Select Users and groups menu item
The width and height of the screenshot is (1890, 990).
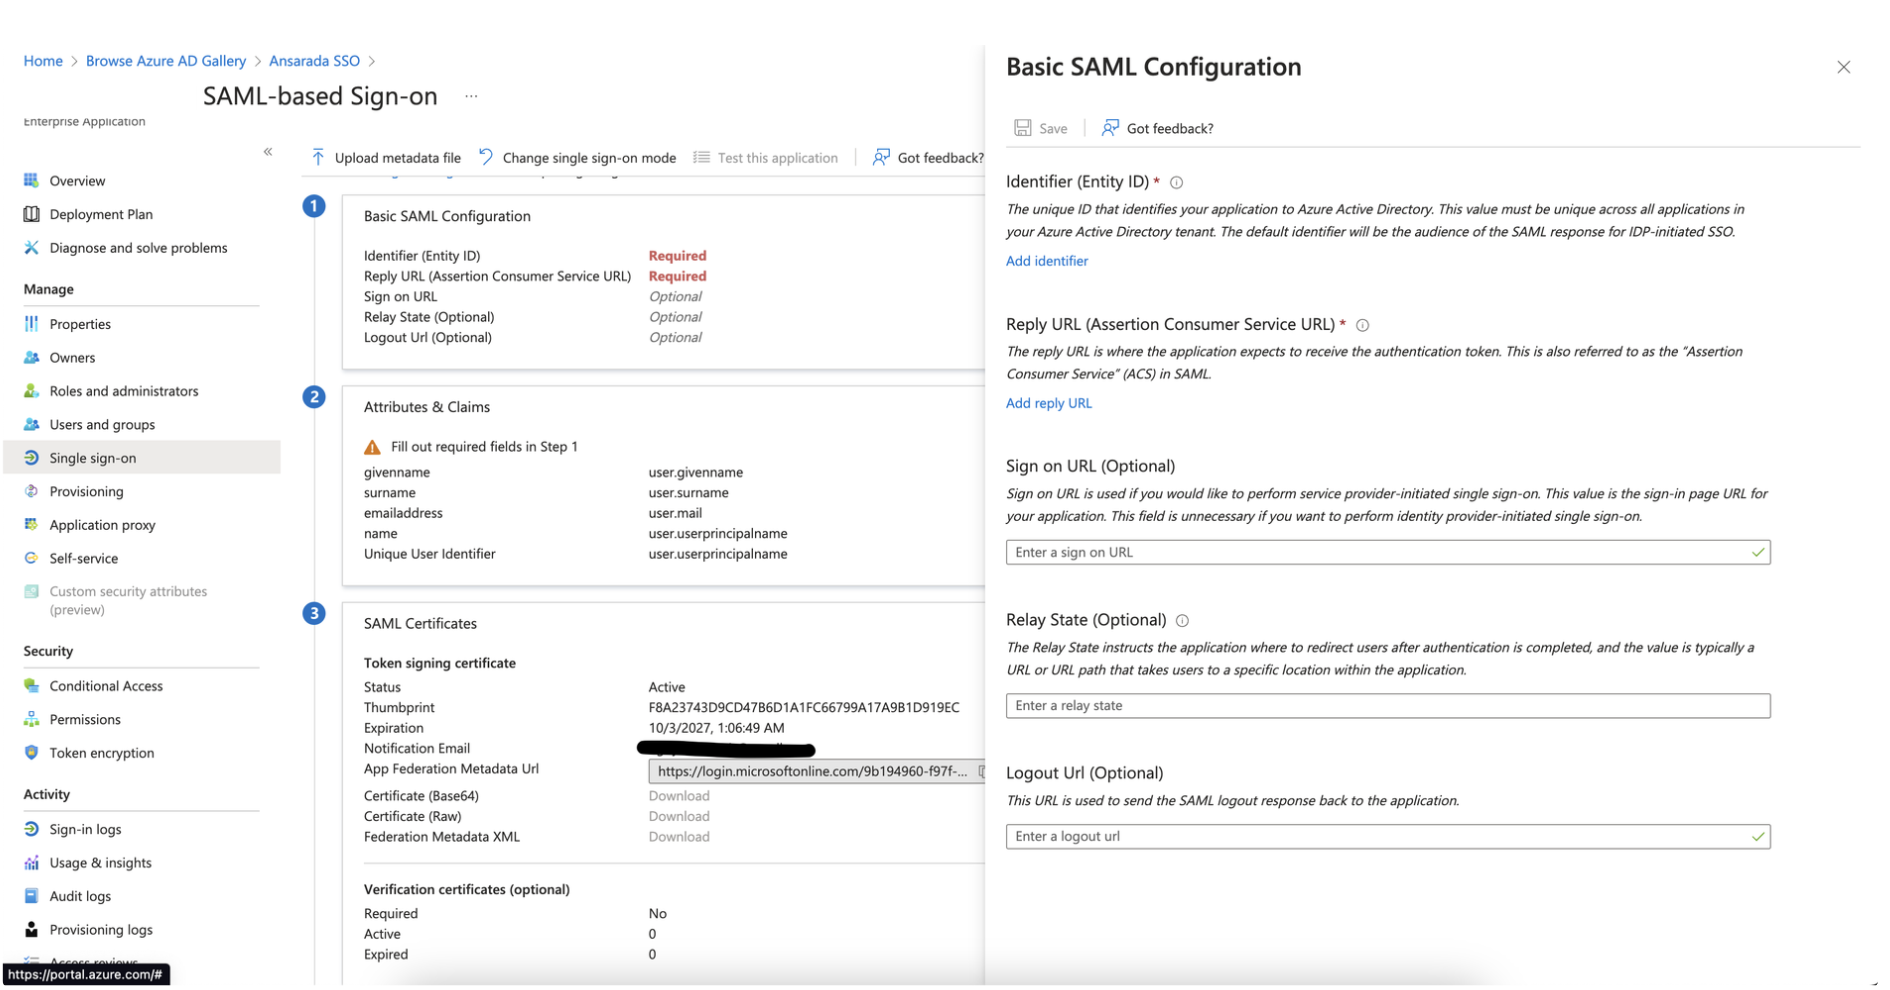coord(102,425)
